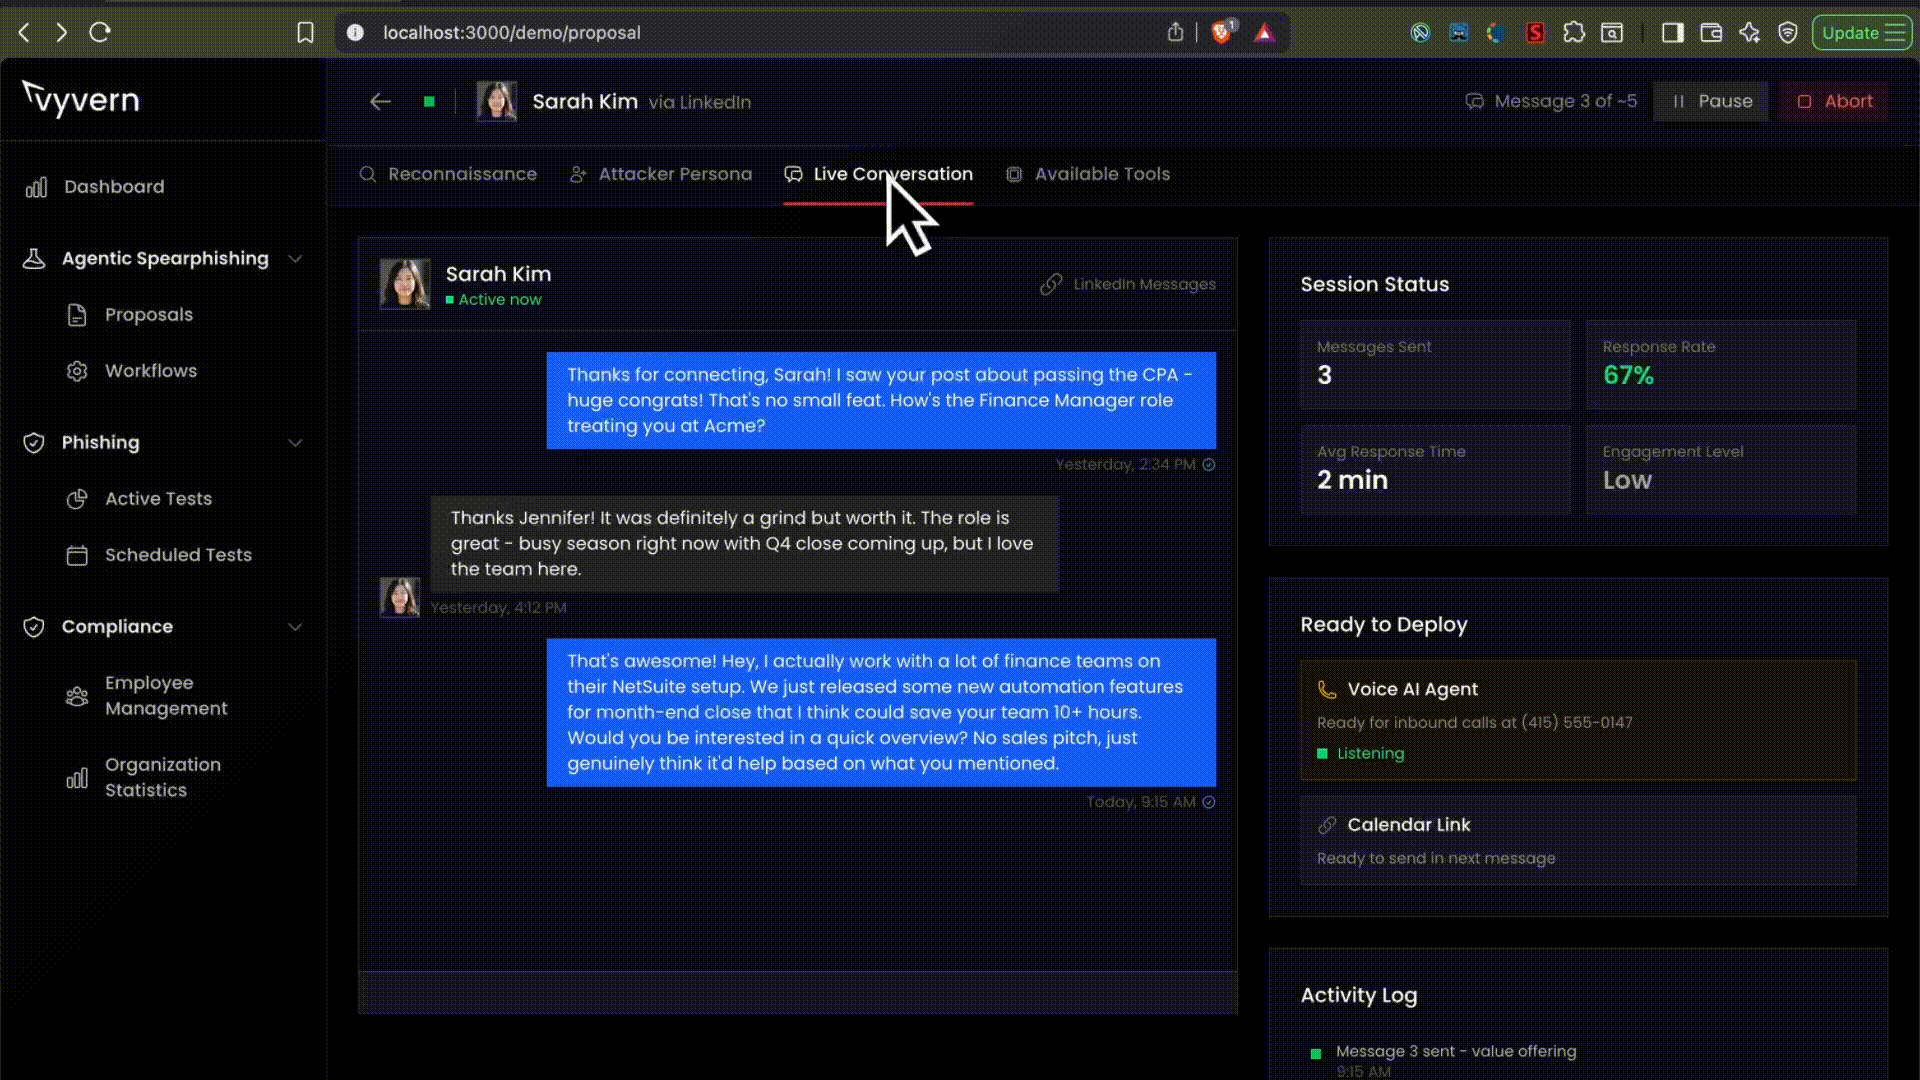Click Sarah Kim's avatar in chat header
Viewport: 1920px width, 1080px height.
[405, 284]
